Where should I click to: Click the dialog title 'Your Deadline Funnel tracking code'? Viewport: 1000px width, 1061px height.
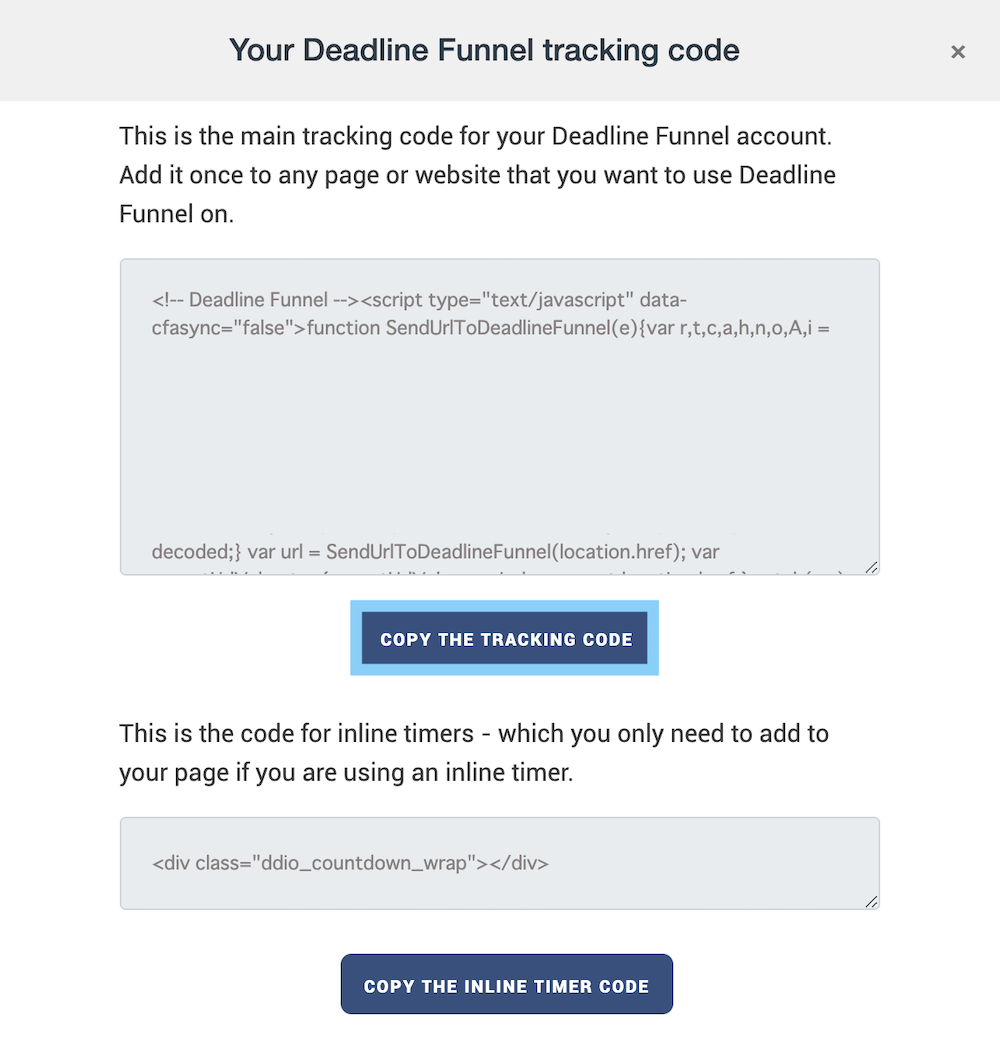tap(484, 50)
